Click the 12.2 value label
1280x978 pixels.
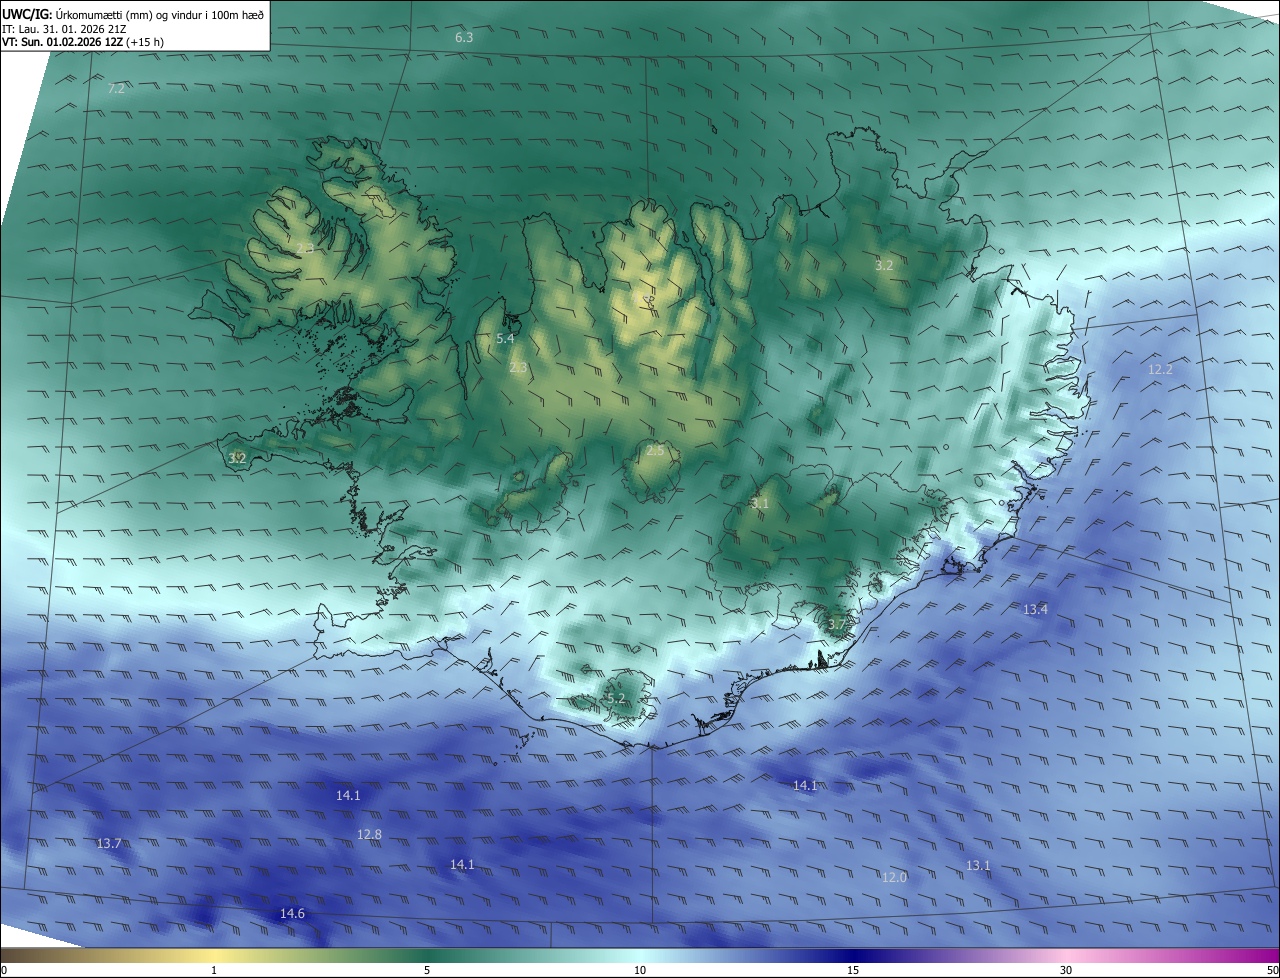click(x=1160, y=369)
